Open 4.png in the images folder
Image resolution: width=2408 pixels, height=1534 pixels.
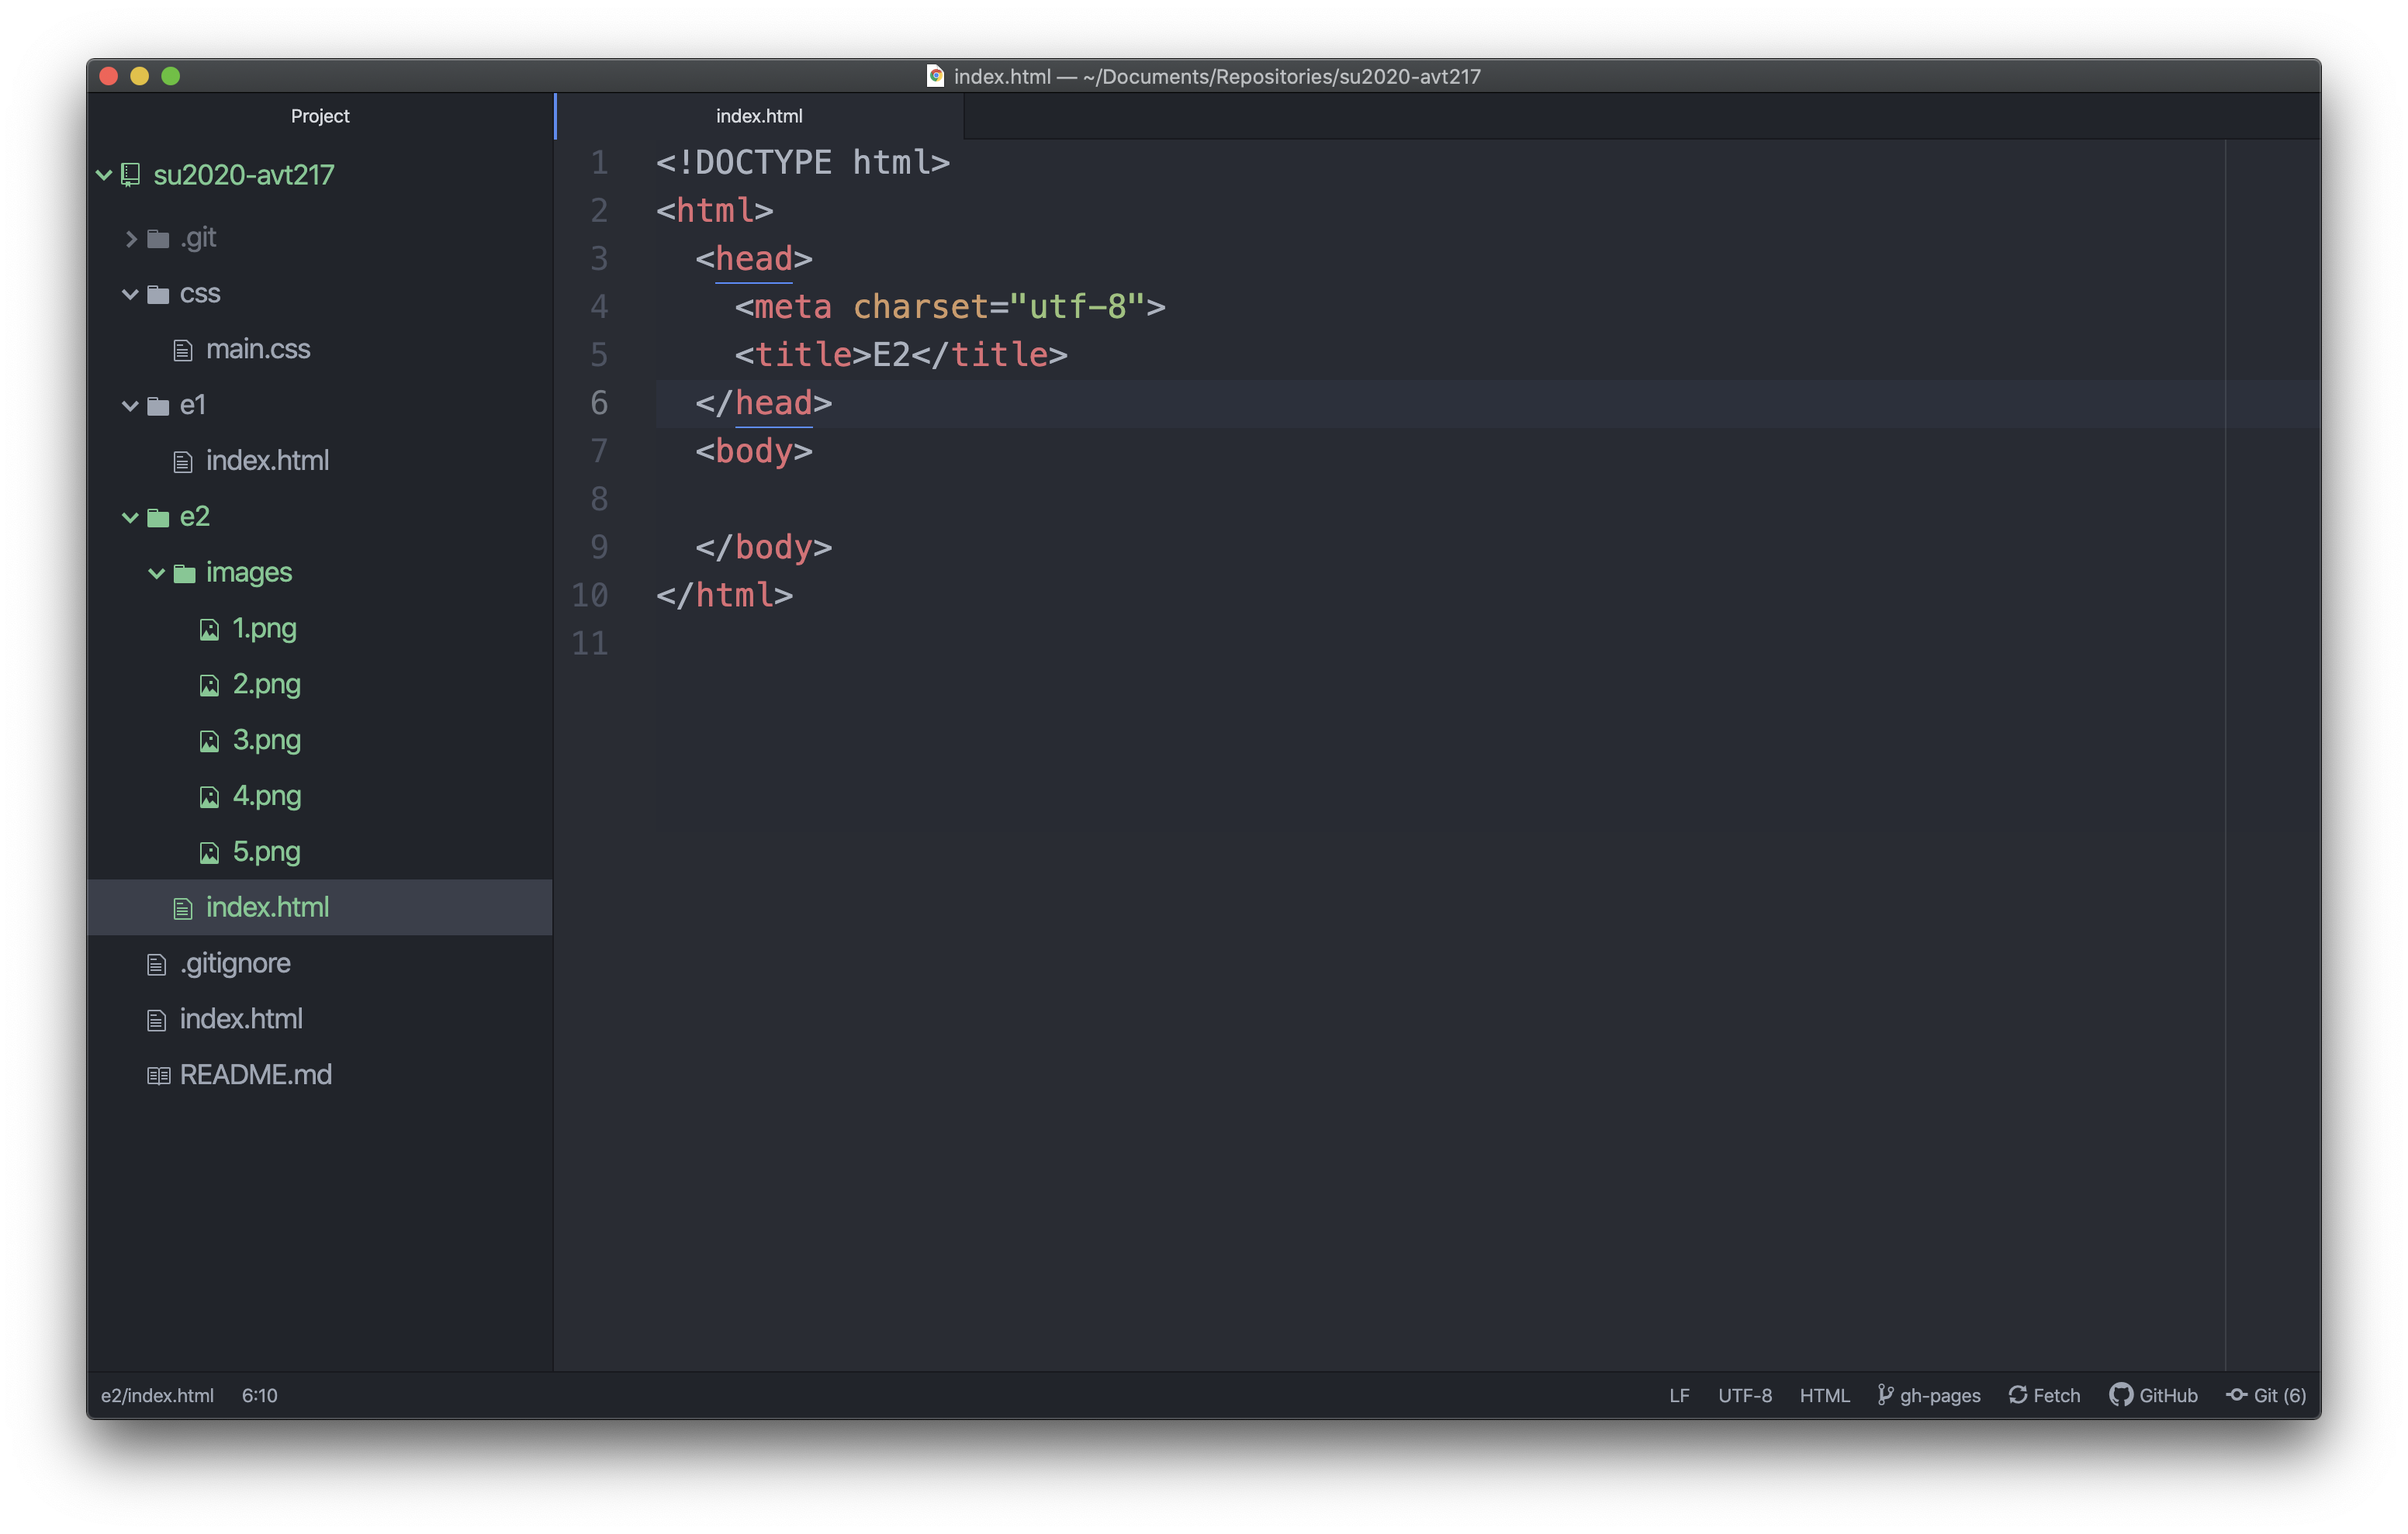coord(266,796)
